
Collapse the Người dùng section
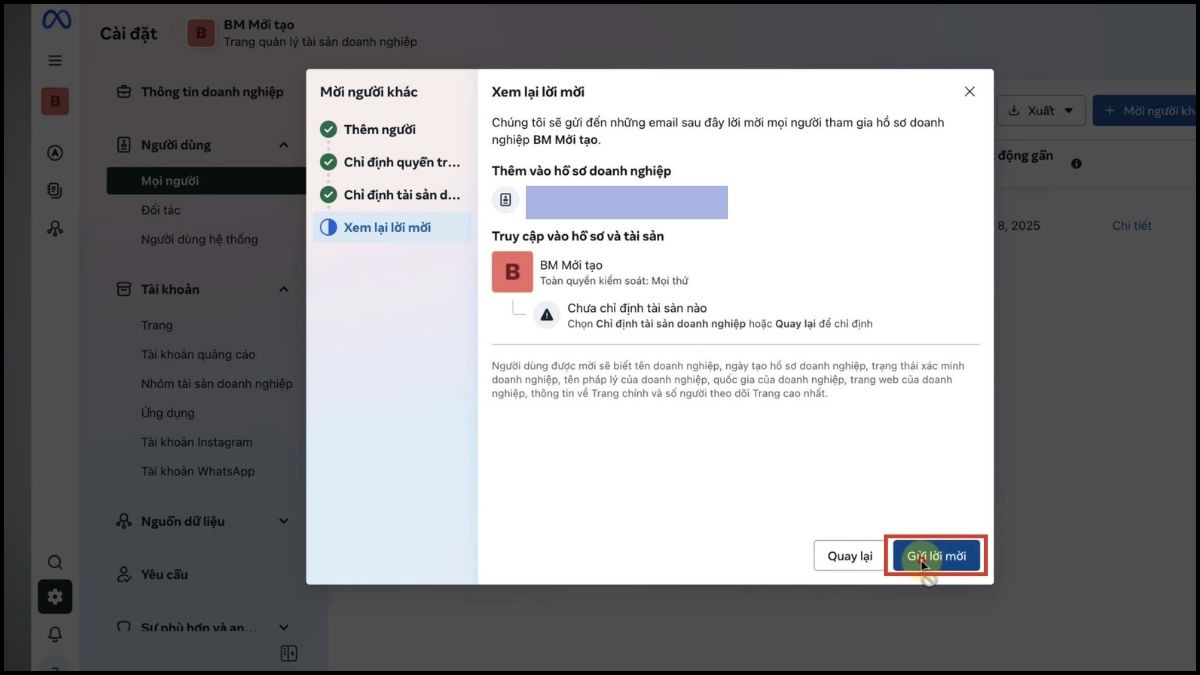[284, 145]
